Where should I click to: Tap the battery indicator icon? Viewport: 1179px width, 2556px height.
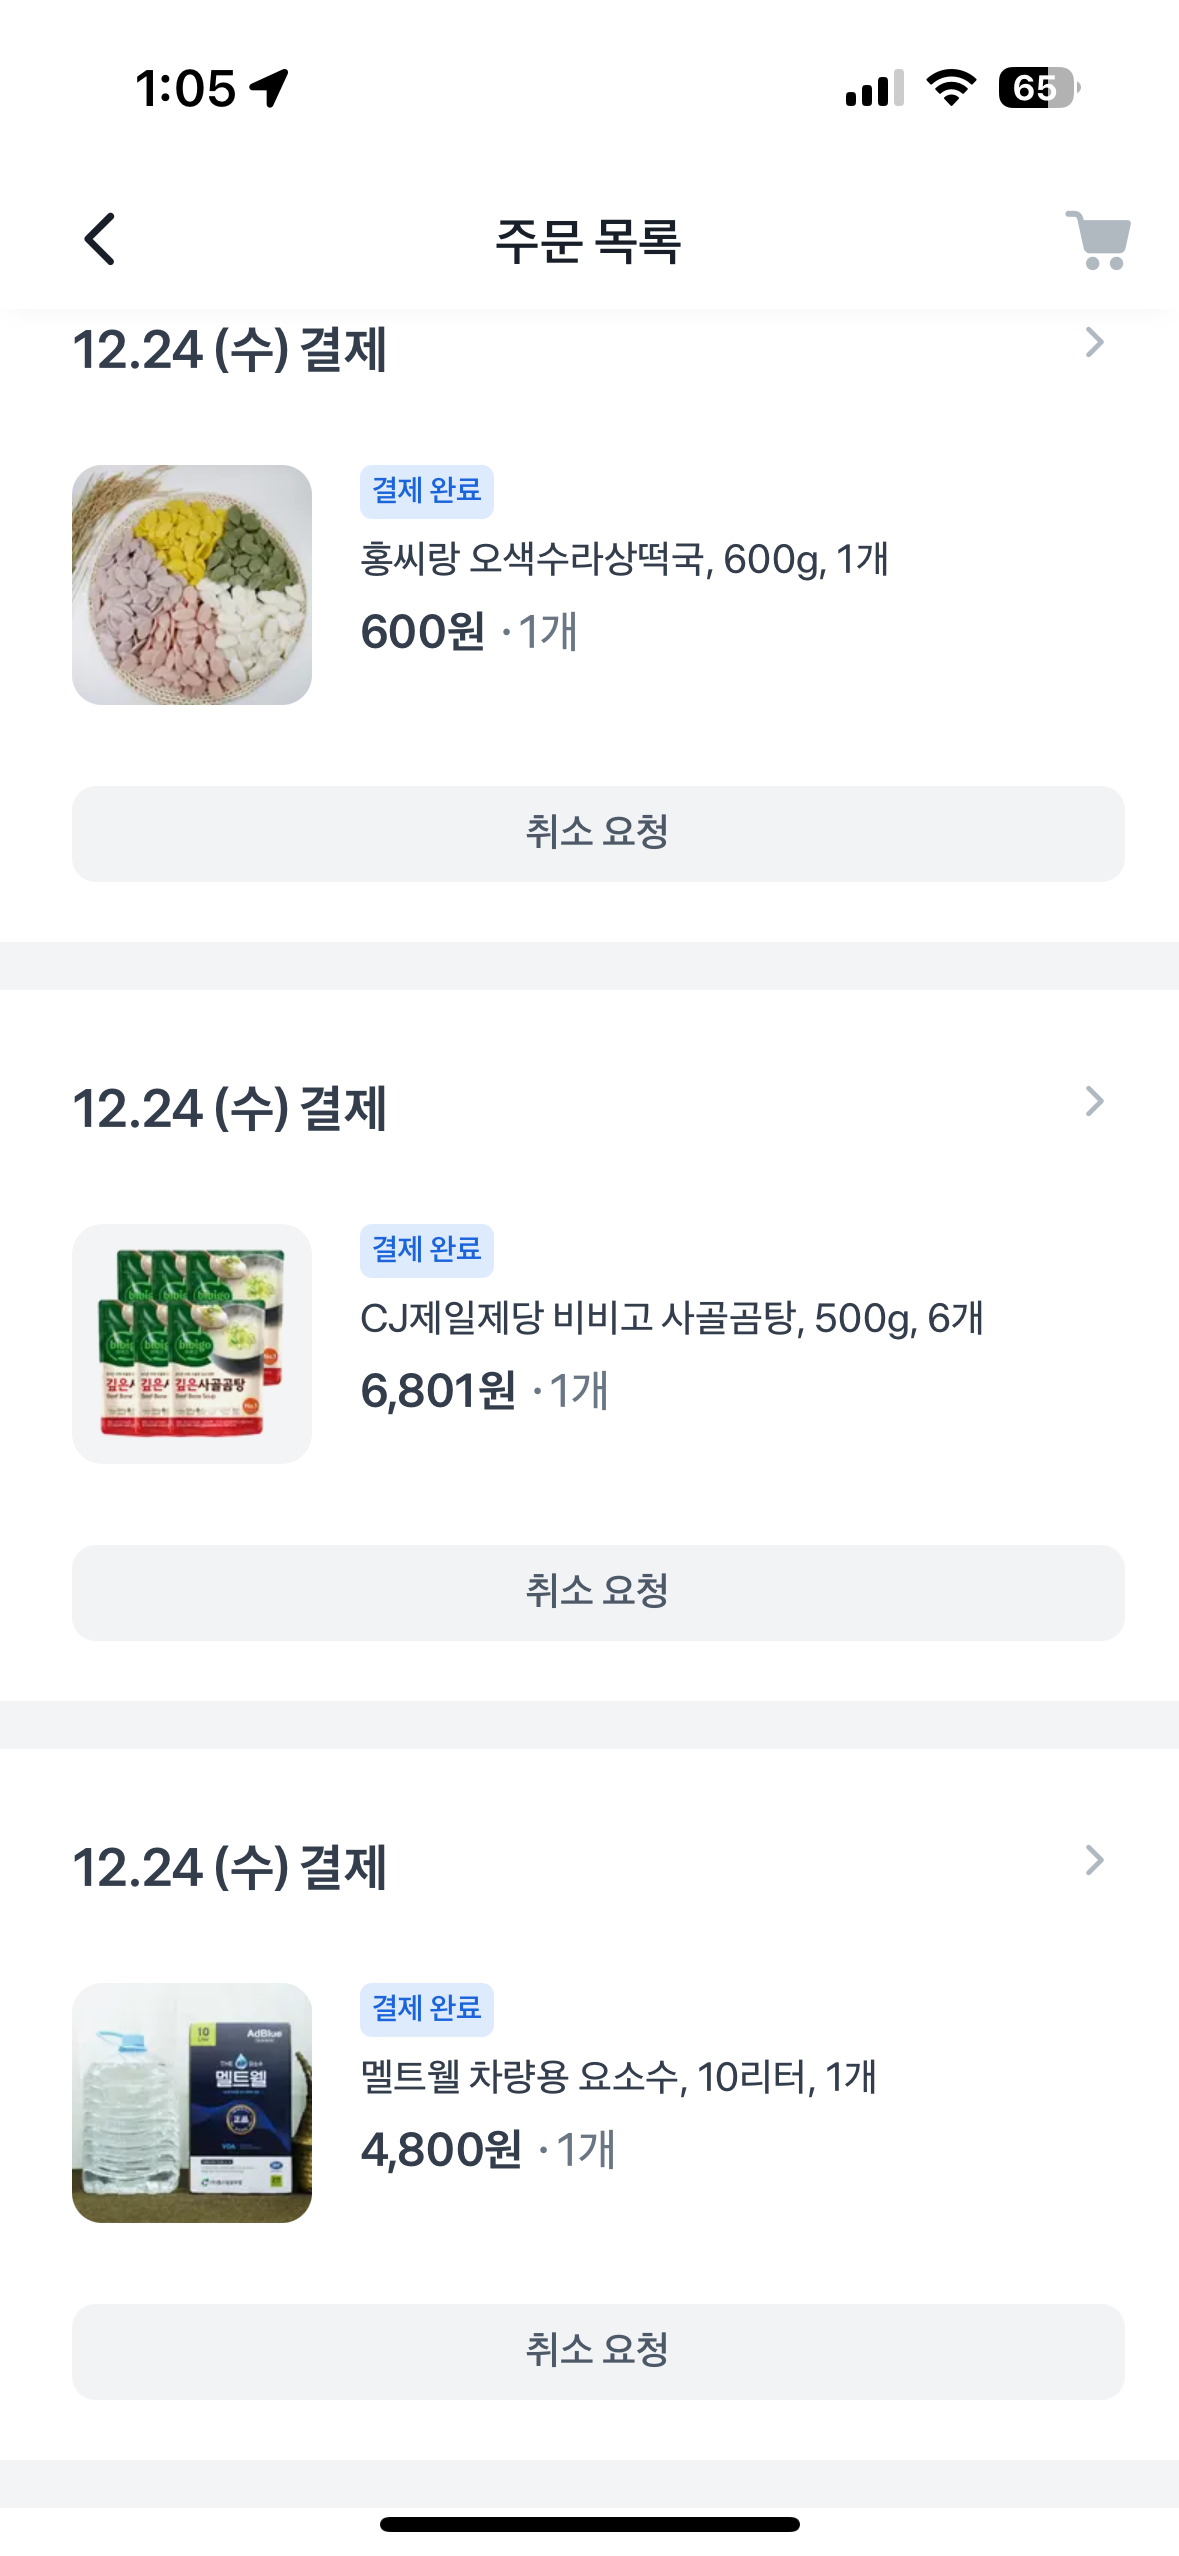tap(1037, 88)
